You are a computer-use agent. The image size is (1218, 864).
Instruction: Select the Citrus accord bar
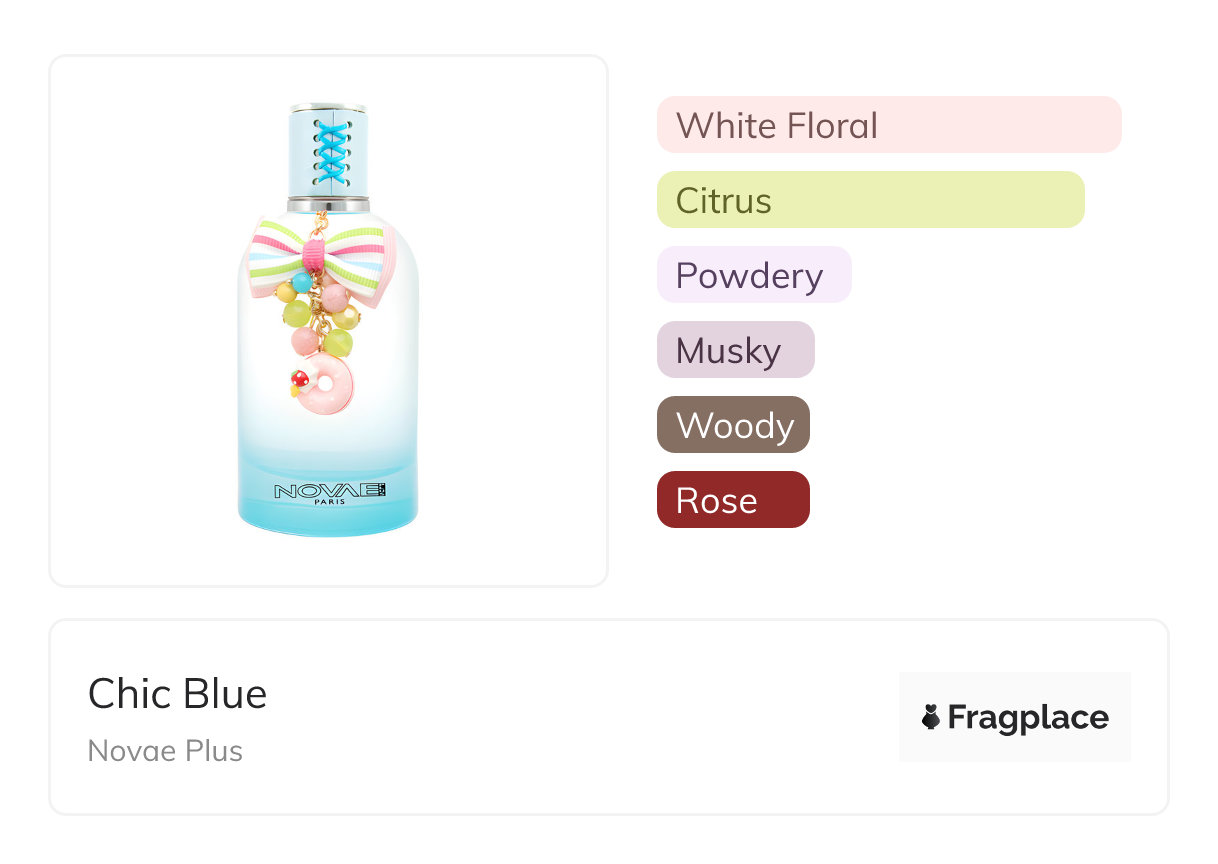coord(870,200)
